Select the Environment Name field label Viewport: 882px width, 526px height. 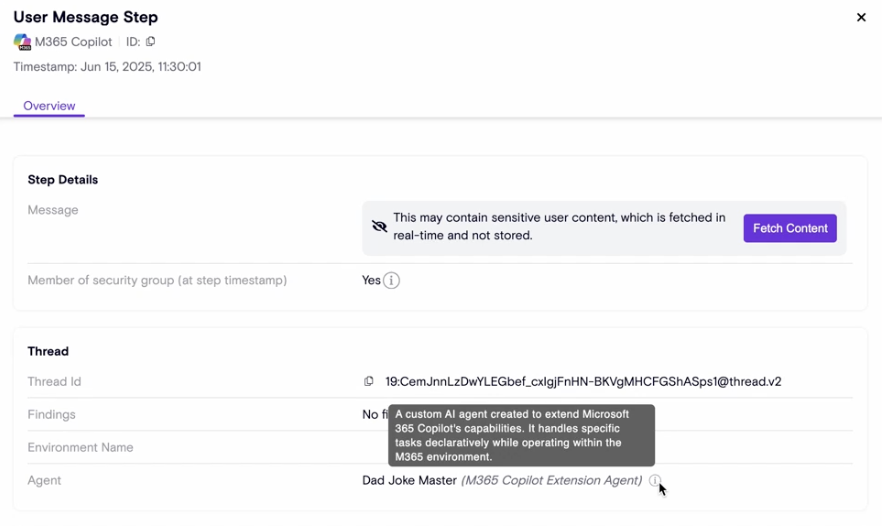tap(80, 448)
